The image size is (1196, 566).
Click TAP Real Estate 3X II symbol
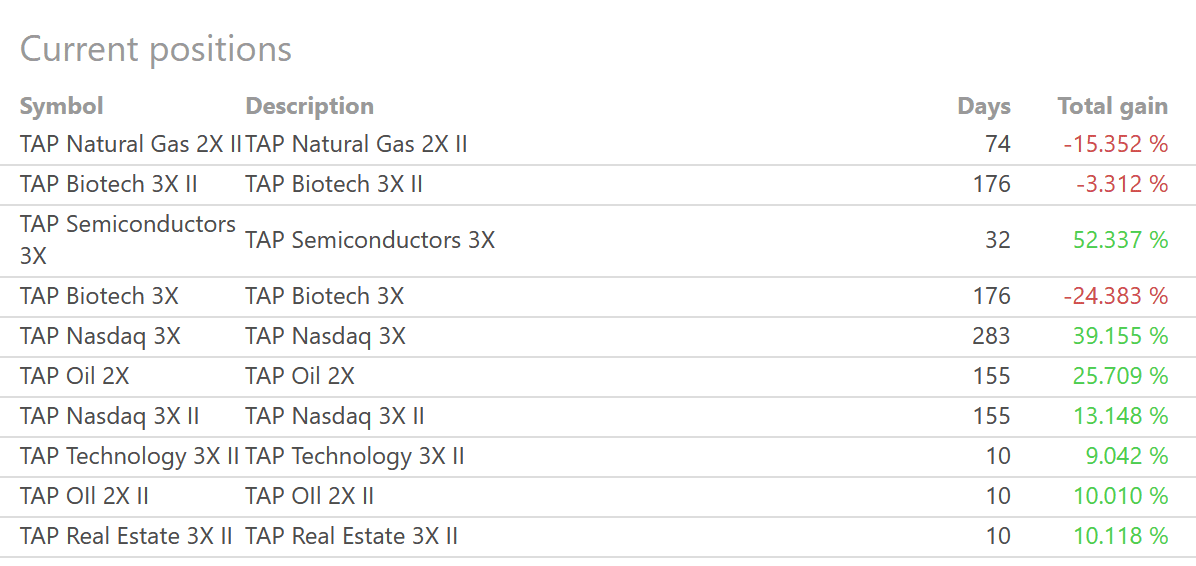click(x=126, y=536)
